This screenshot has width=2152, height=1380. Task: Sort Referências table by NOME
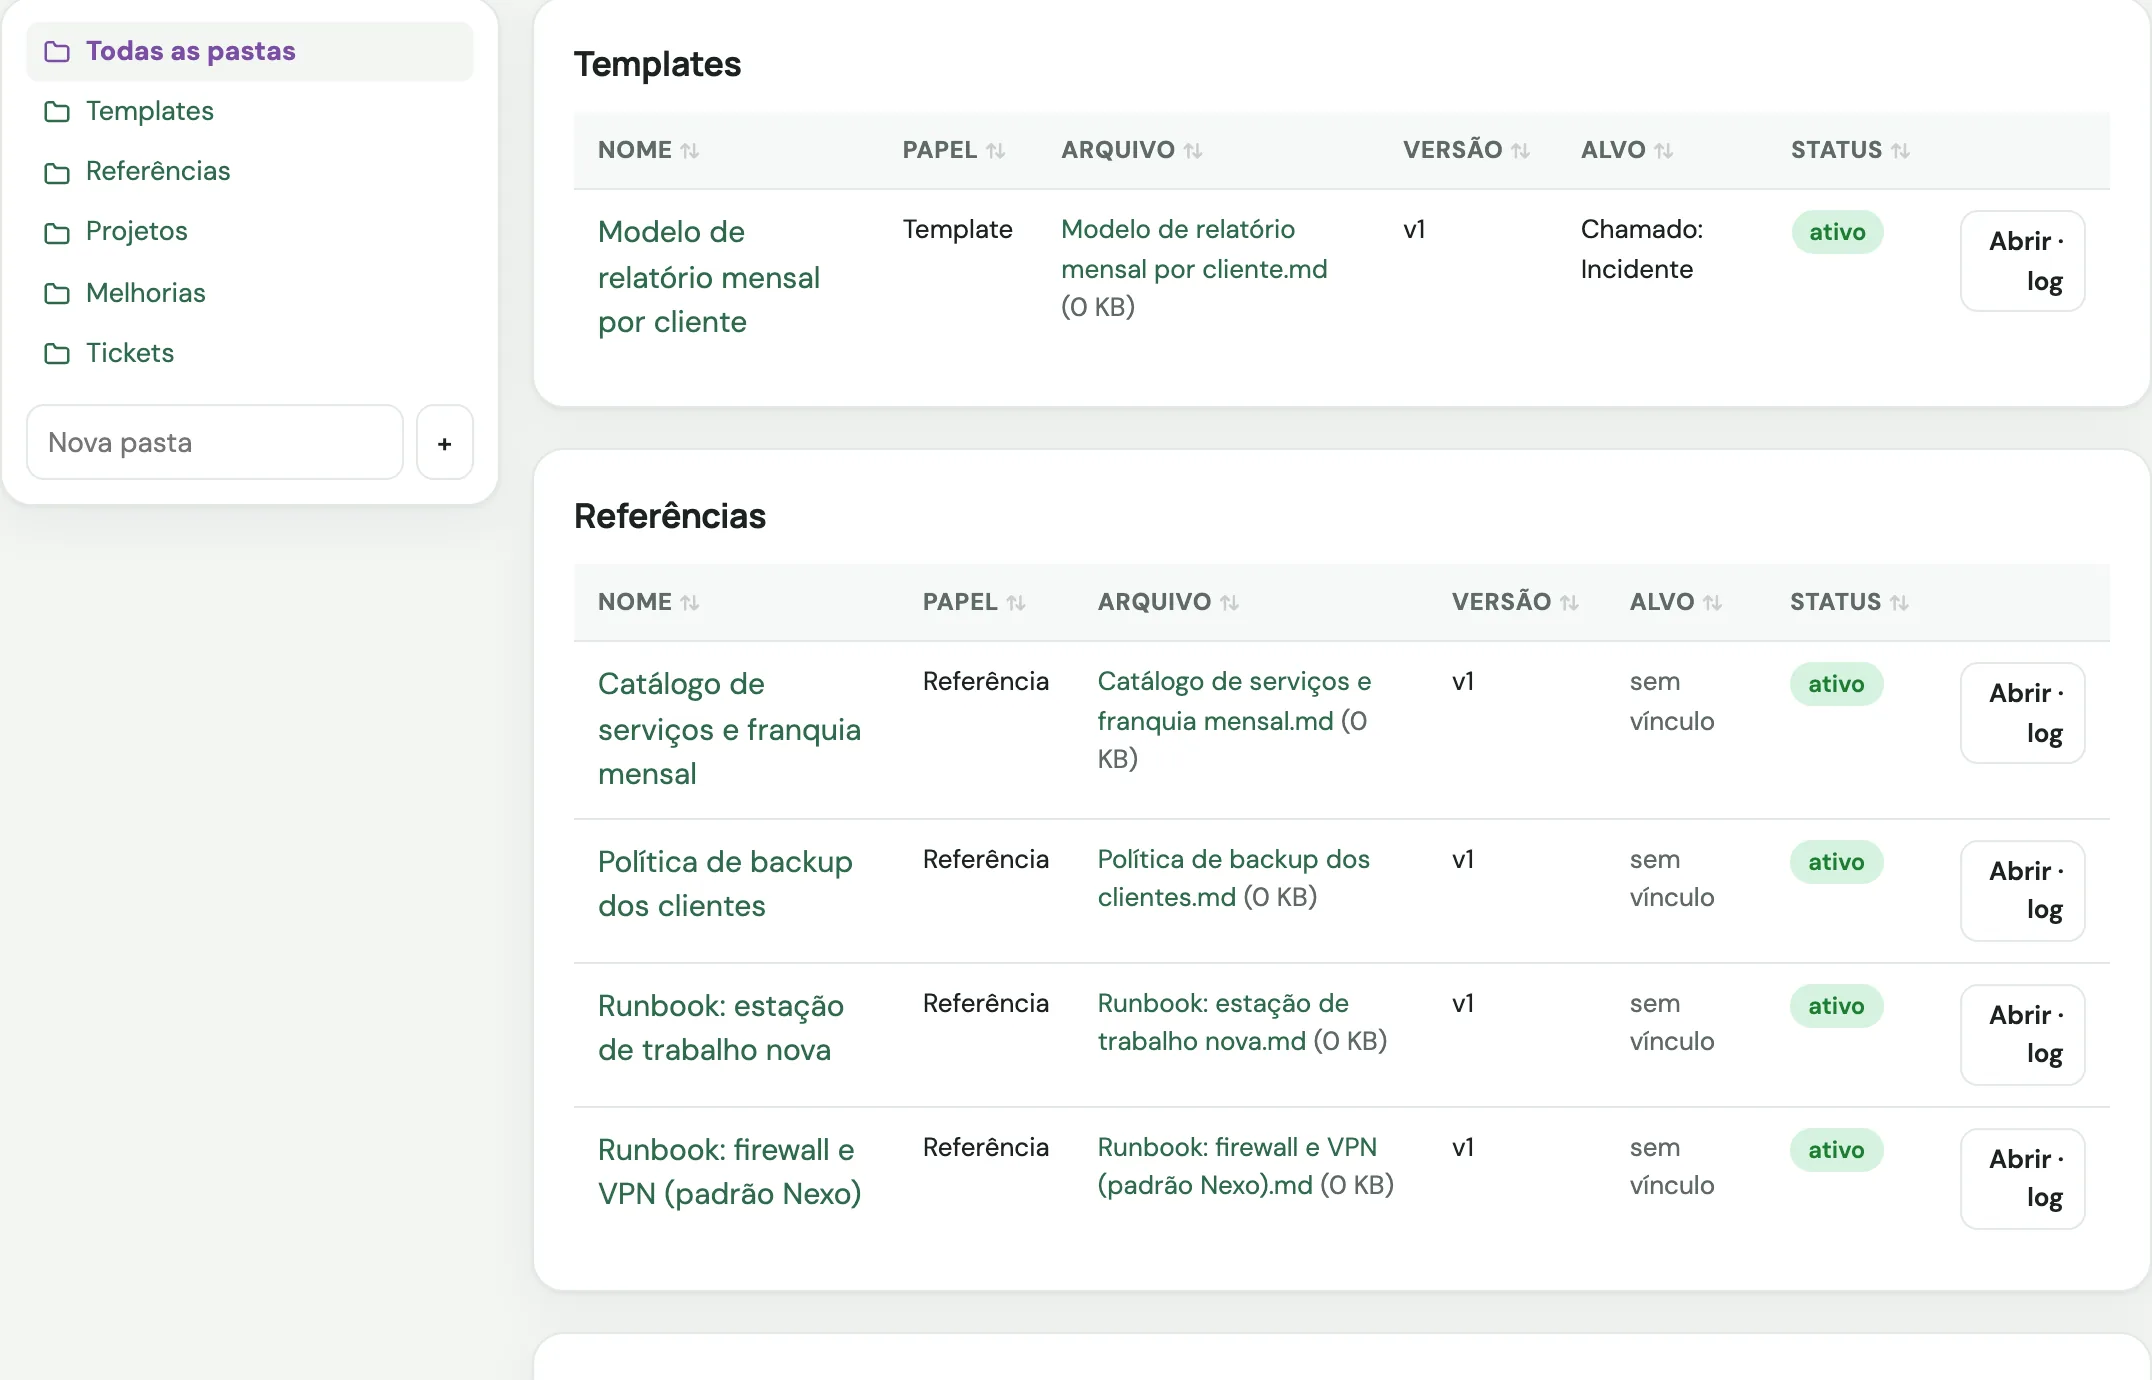648,602
